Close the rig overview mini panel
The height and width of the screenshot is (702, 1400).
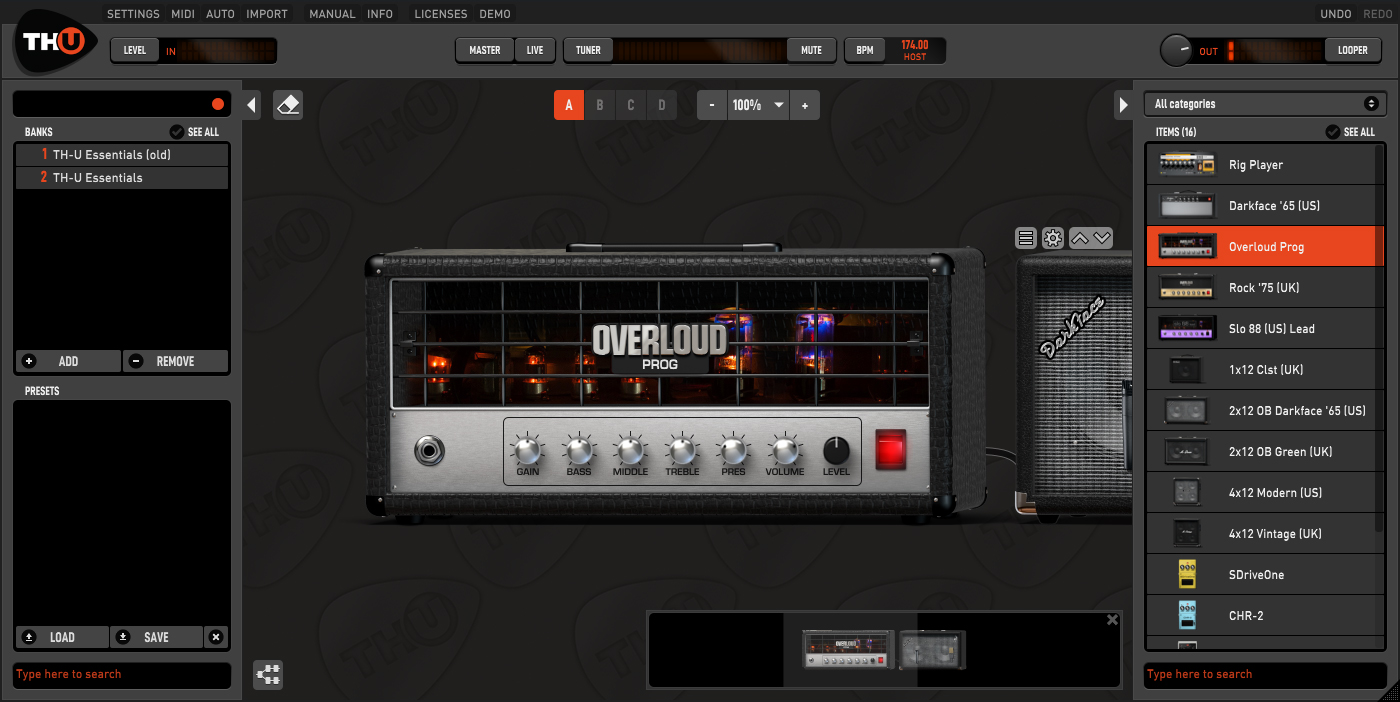tap(1112, 620)
